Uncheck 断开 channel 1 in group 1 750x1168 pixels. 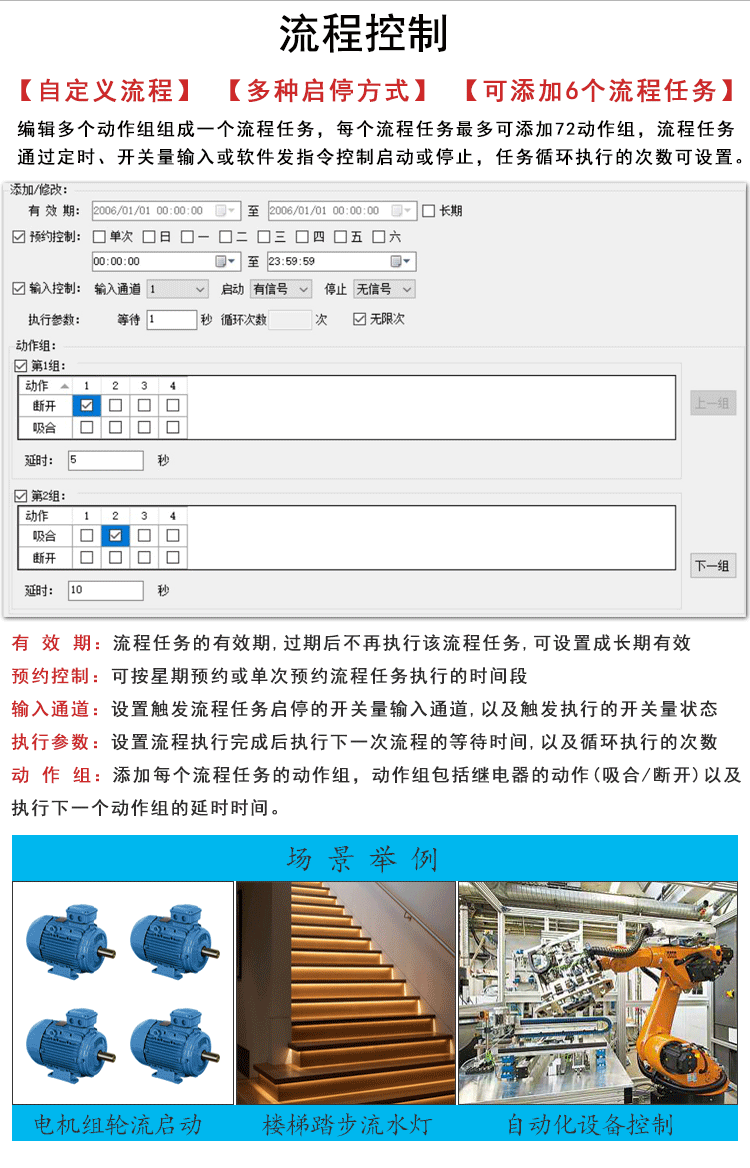point(86,406)
